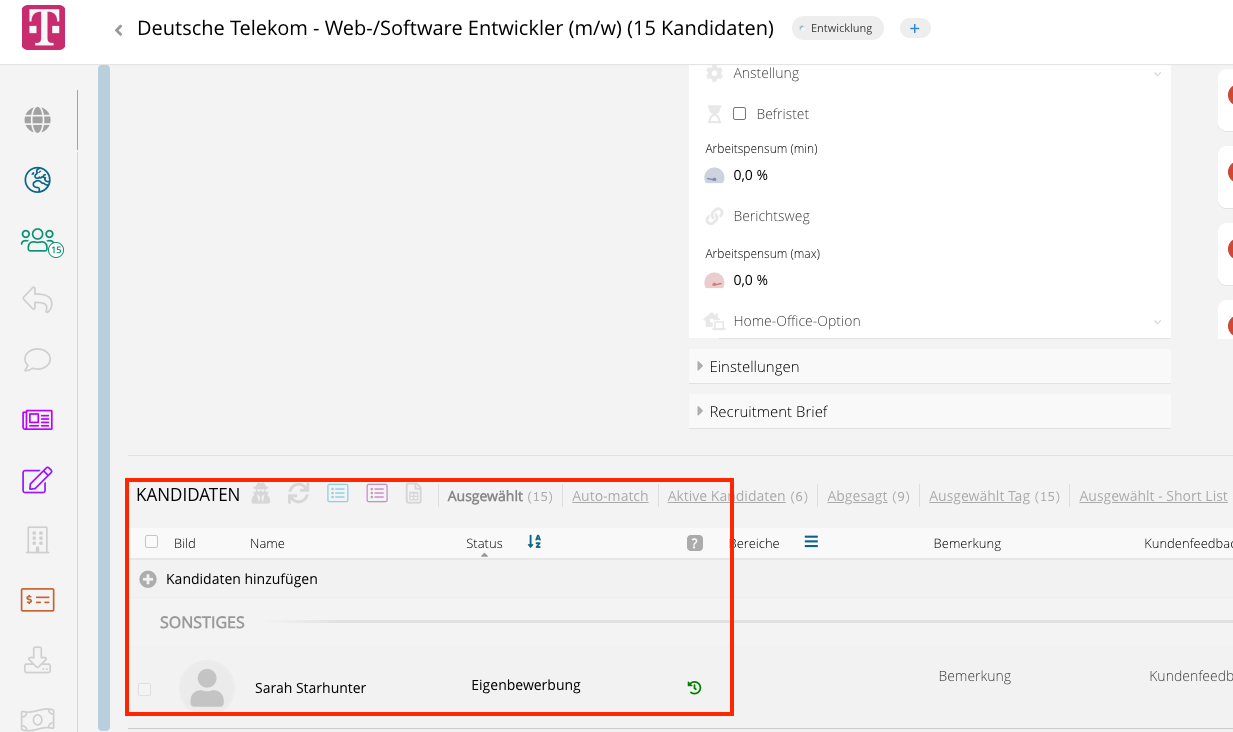Switch to the Abgesagt (9) tab

(868, 496)
